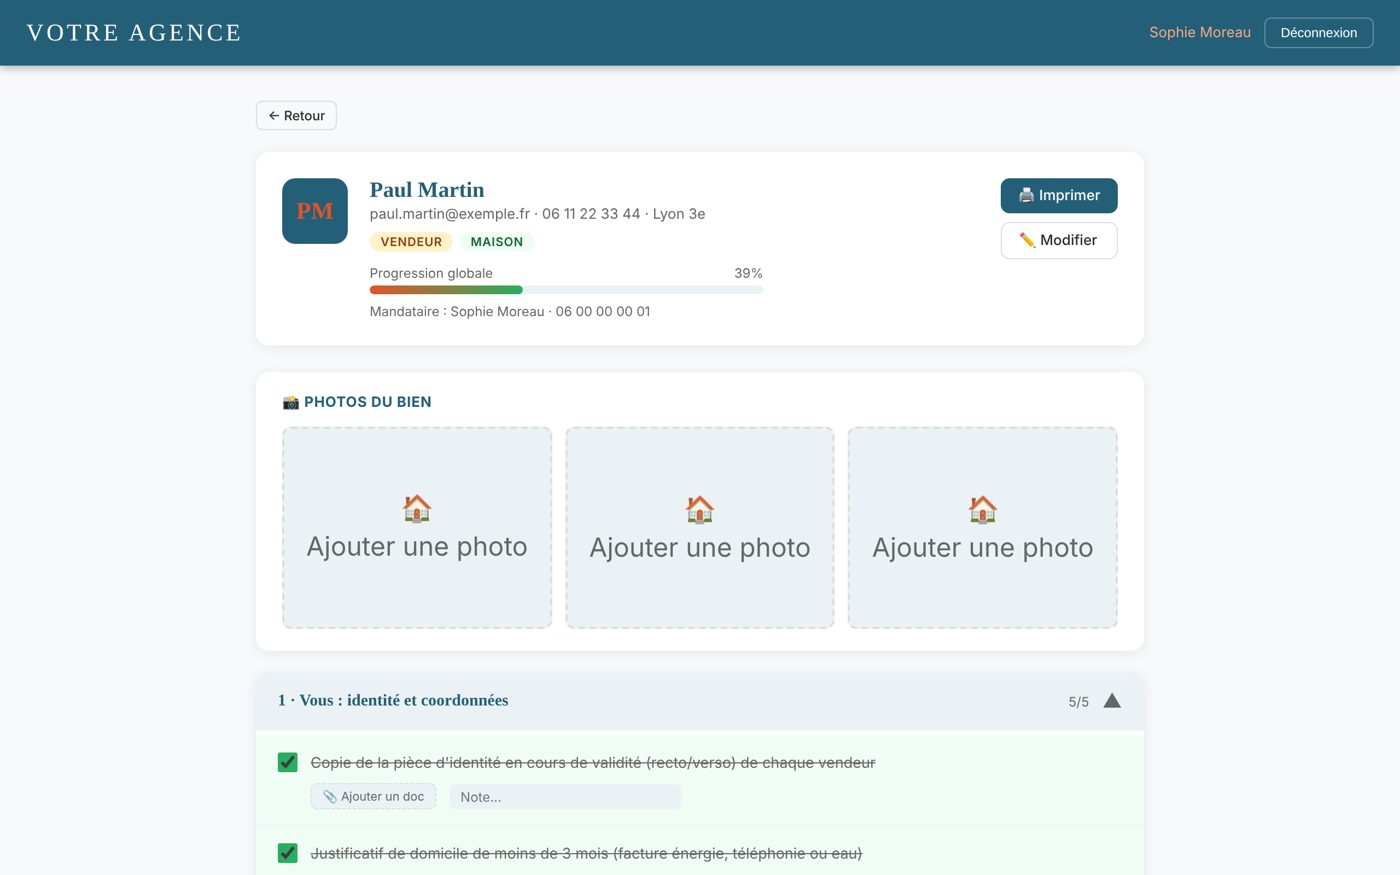Screen dimensions: 1400x875
Task: Click the house icon in second photo slot
Action: pyautogui.click(x=700, y=509)
